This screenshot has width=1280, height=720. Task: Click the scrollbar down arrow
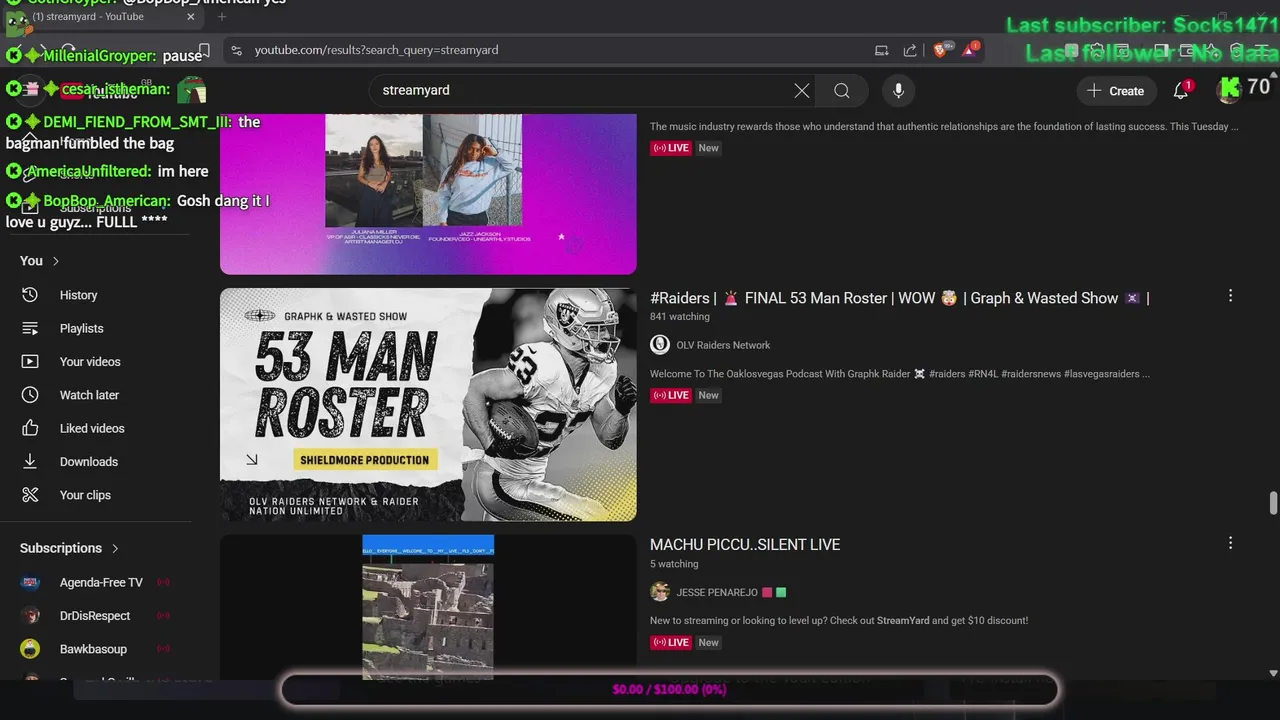click(x=1273, y=674)
